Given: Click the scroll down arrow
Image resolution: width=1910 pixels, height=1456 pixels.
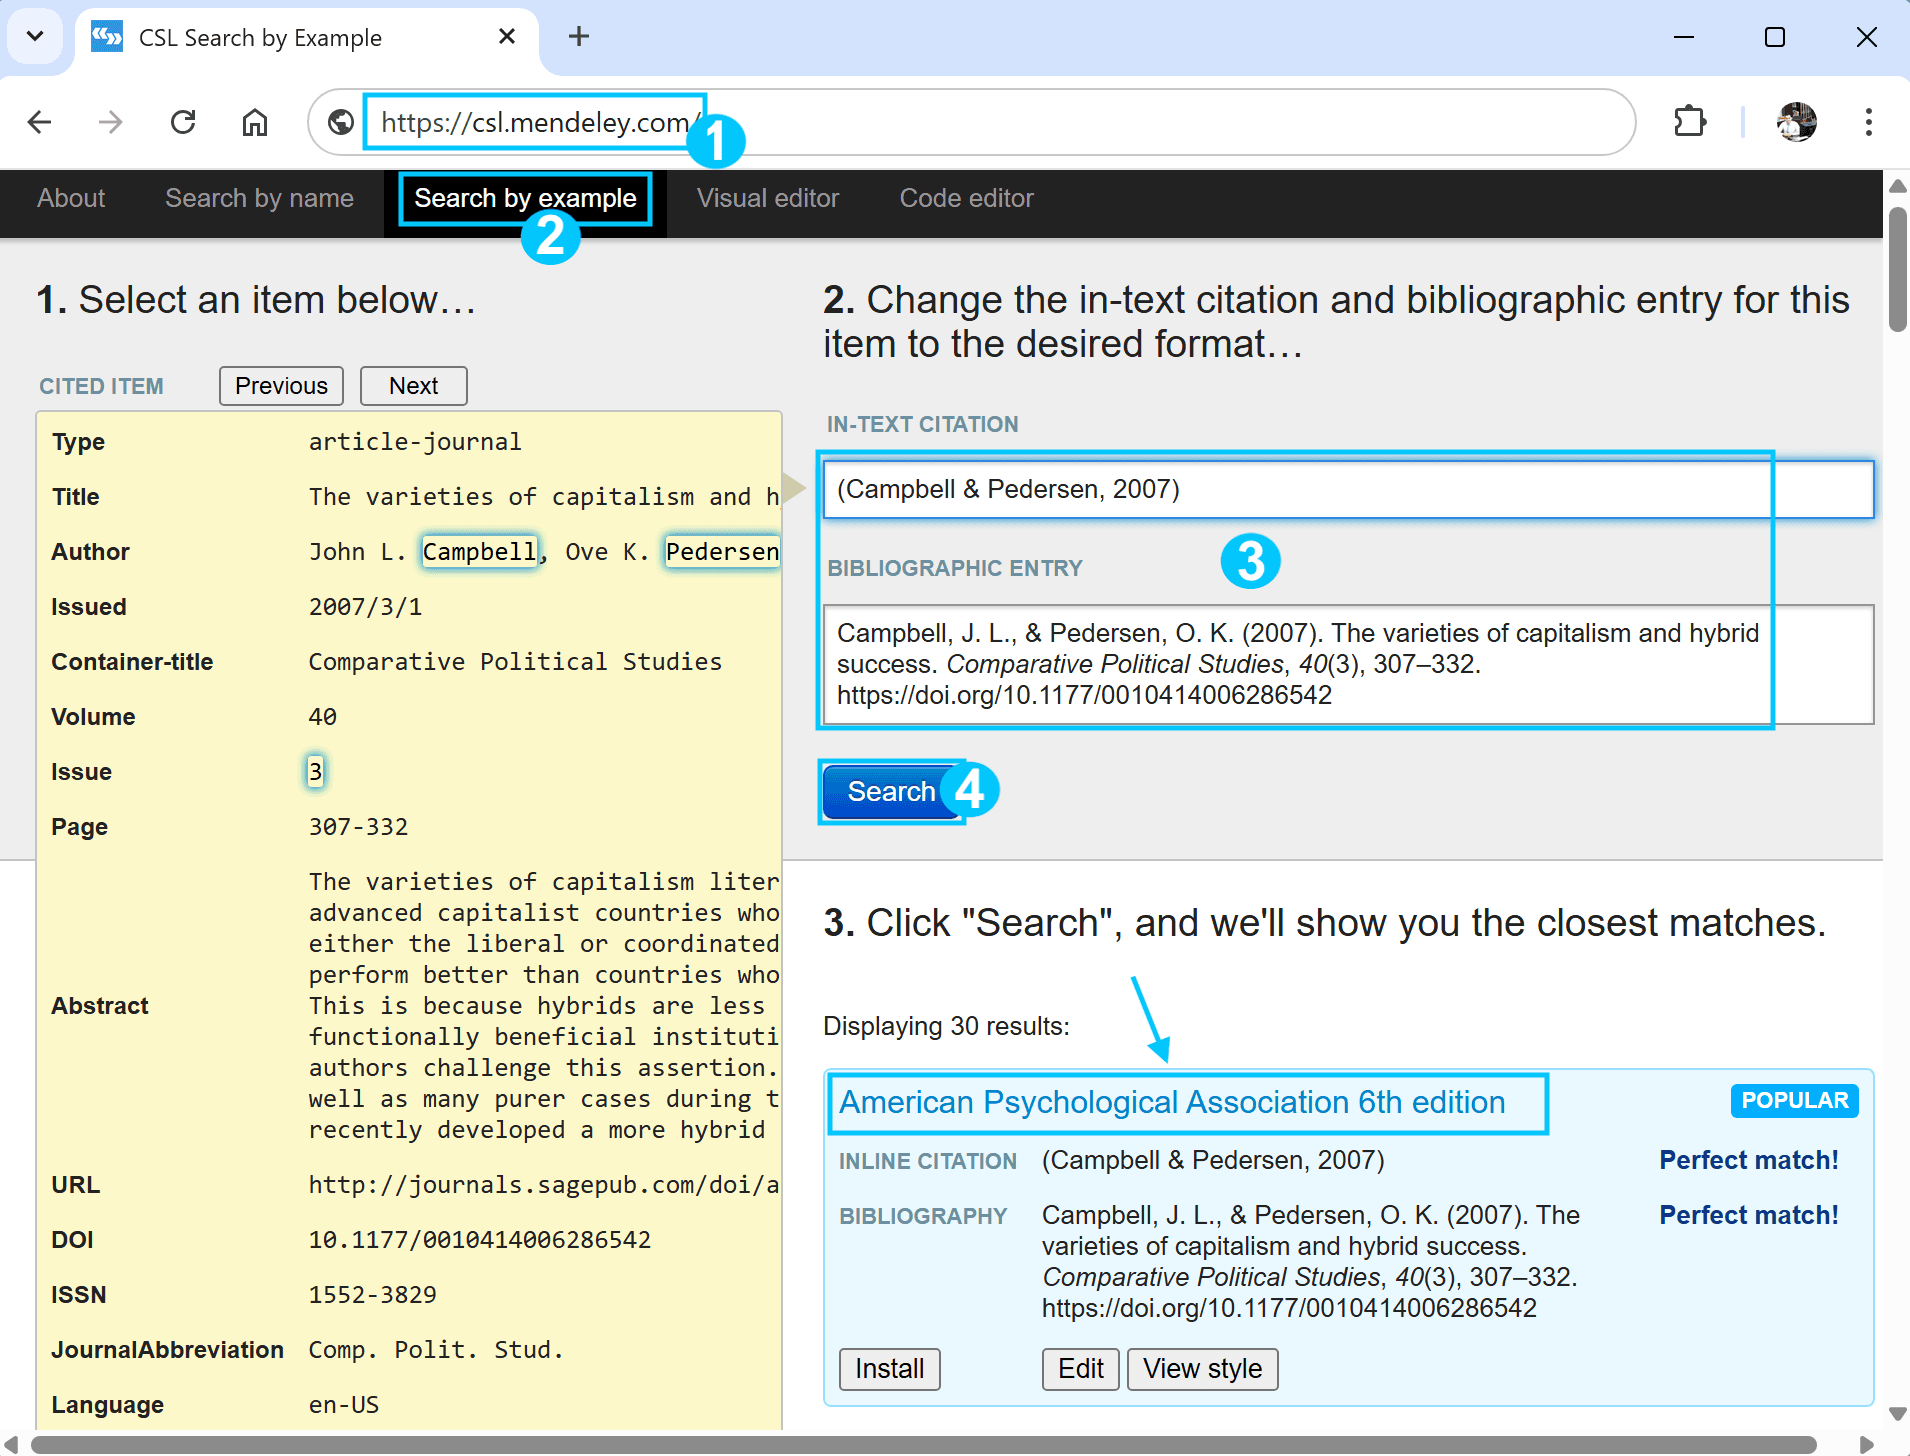Looking at the screenshot, I should click(x=1897, y=1414).
